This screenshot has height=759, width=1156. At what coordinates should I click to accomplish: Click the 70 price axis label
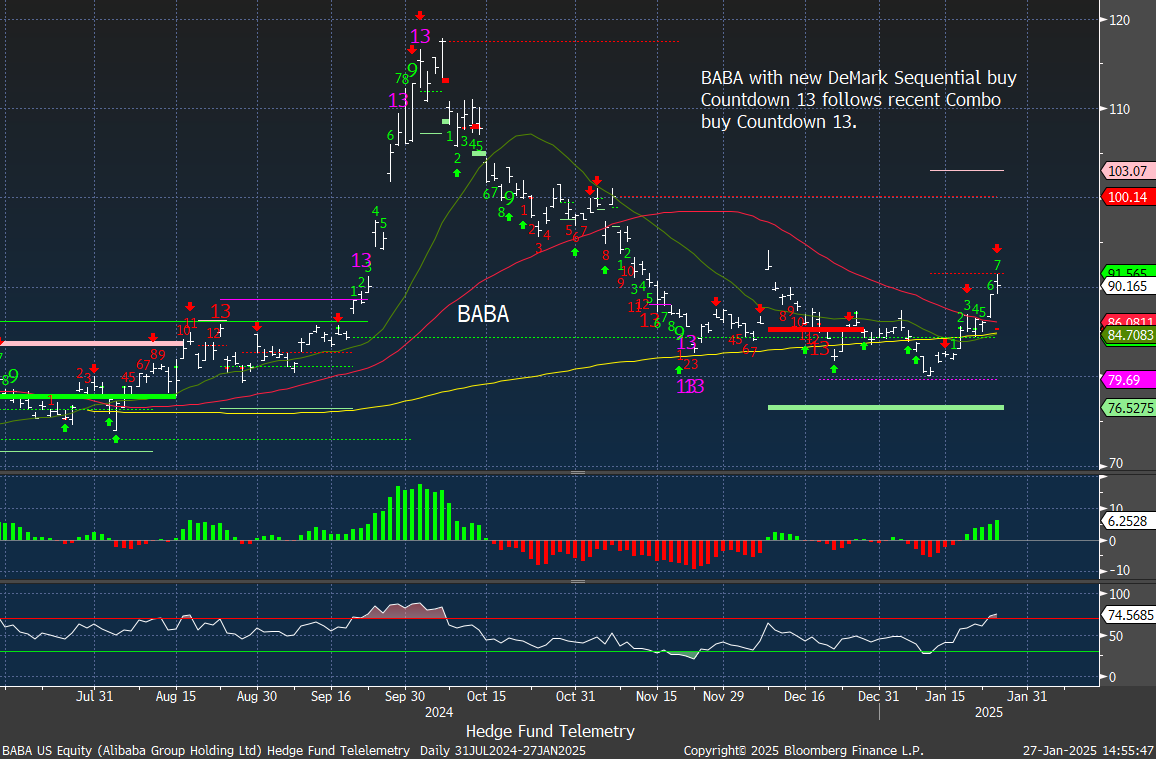[x=1116, y=464]
